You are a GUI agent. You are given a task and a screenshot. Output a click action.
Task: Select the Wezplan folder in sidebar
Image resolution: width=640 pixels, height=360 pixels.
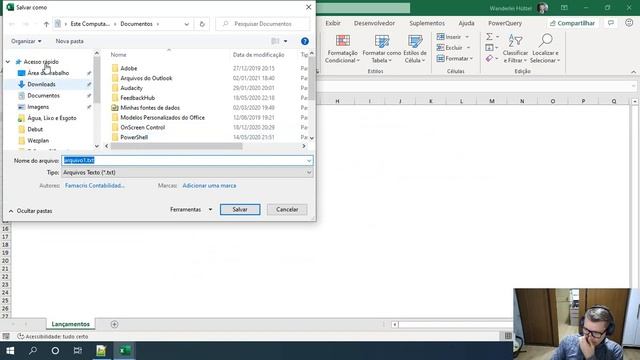pos(38,140)
